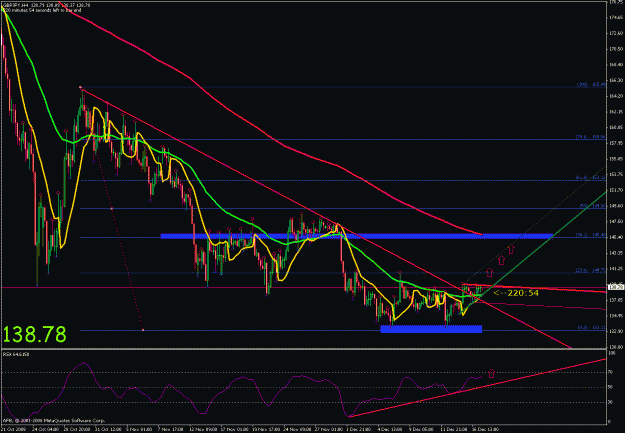Click the 11 Dec 21:00 time label
This screenshot has height=433, width=625.
click(x=454, y=429)
